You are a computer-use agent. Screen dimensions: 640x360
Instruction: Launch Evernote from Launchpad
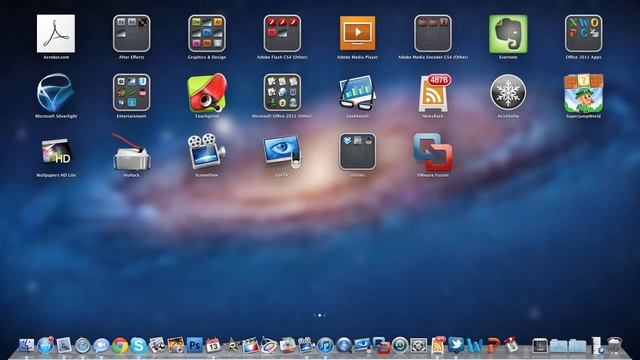point(508,34)
